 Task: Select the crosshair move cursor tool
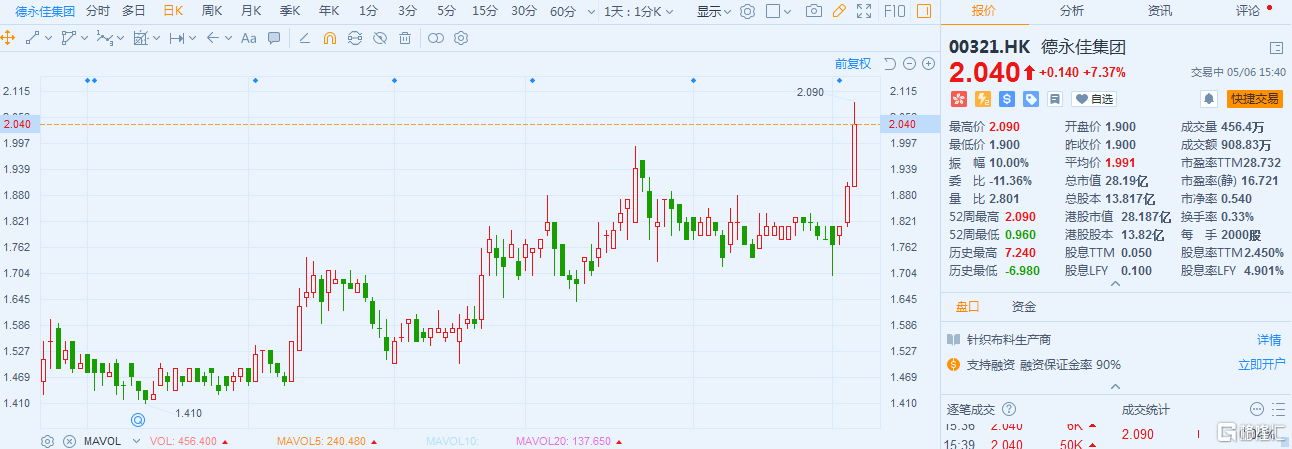(8, 38)
